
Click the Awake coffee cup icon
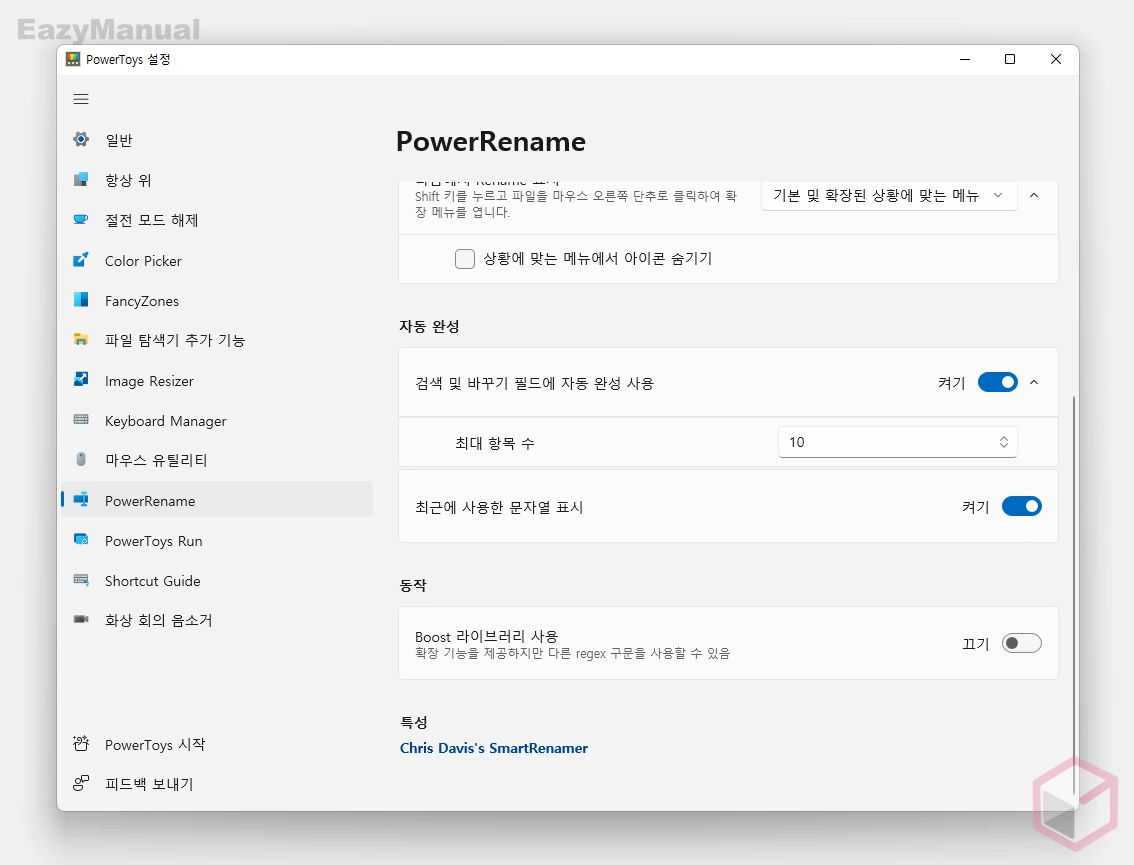click(81, 219)
